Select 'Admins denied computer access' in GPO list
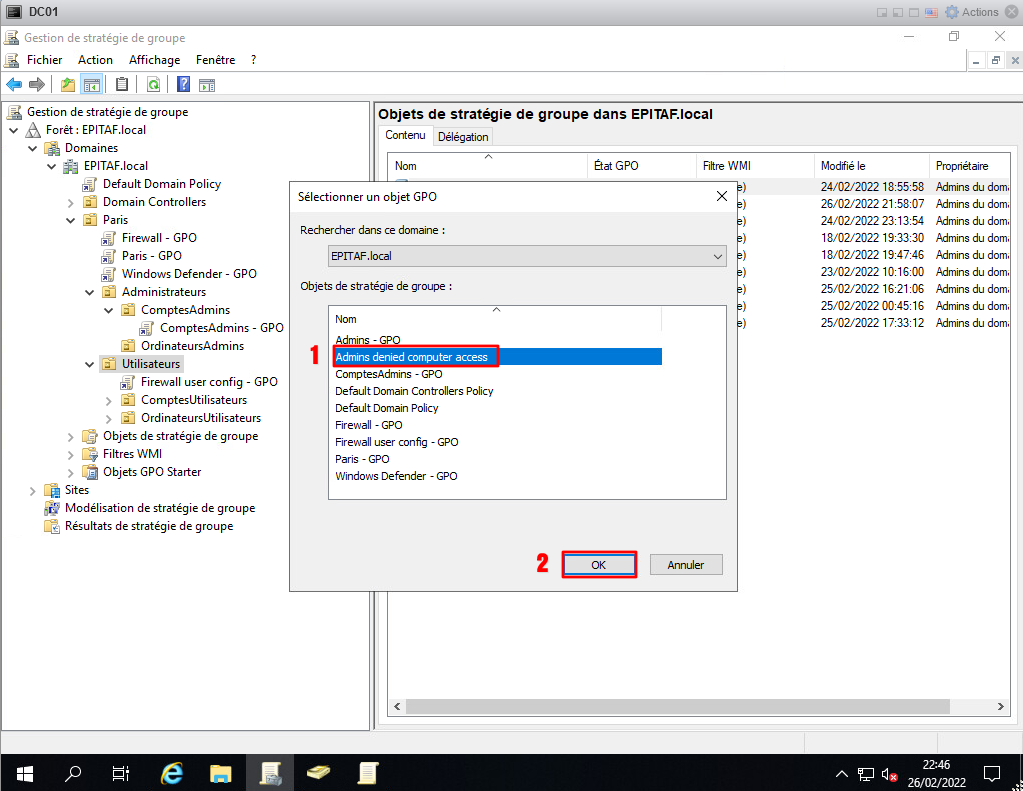This screenshot has width=1023, height=791. [411, 357]
